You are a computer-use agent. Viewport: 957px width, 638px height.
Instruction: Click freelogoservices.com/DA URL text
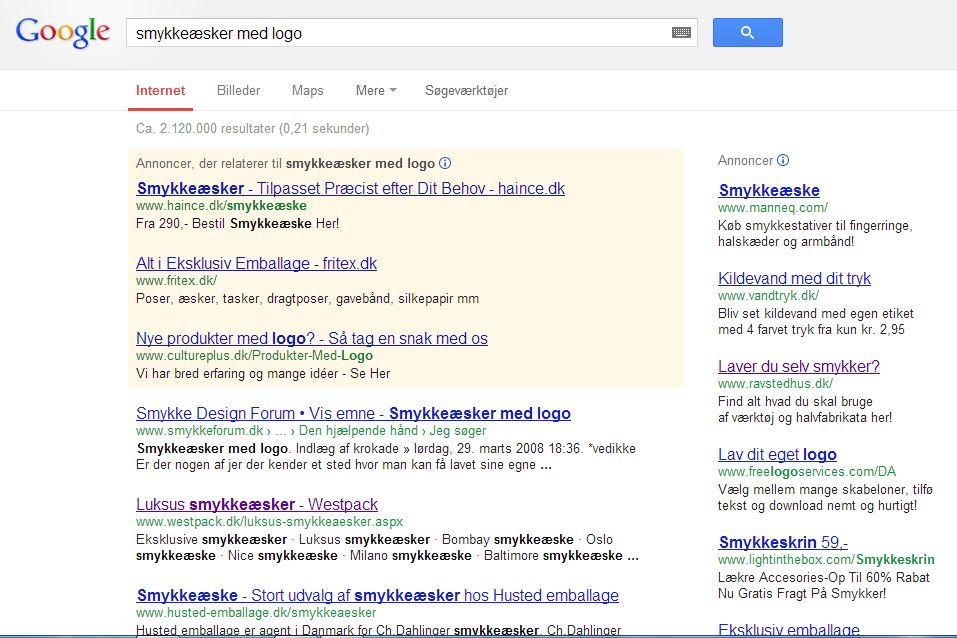point(807,471)
